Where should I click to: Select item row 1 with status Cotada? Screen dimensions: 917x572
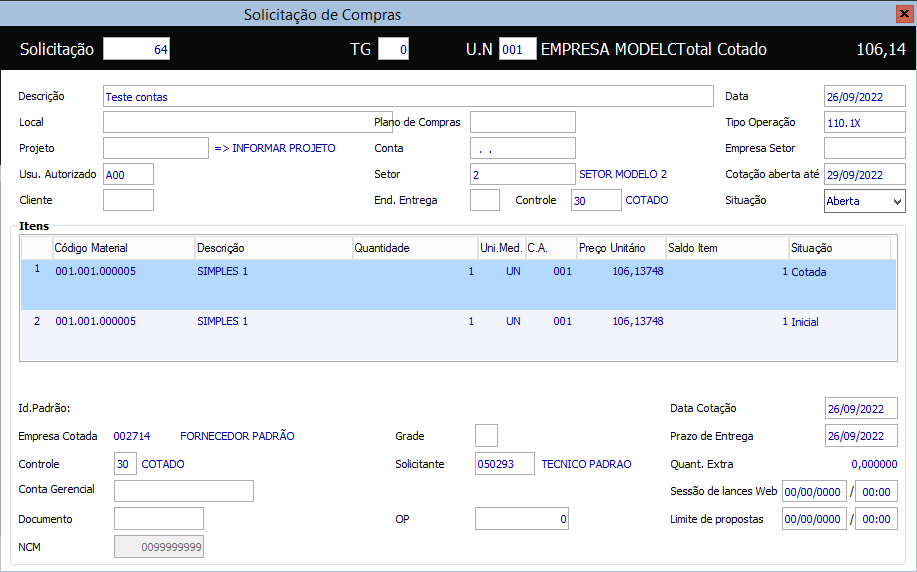458,285
